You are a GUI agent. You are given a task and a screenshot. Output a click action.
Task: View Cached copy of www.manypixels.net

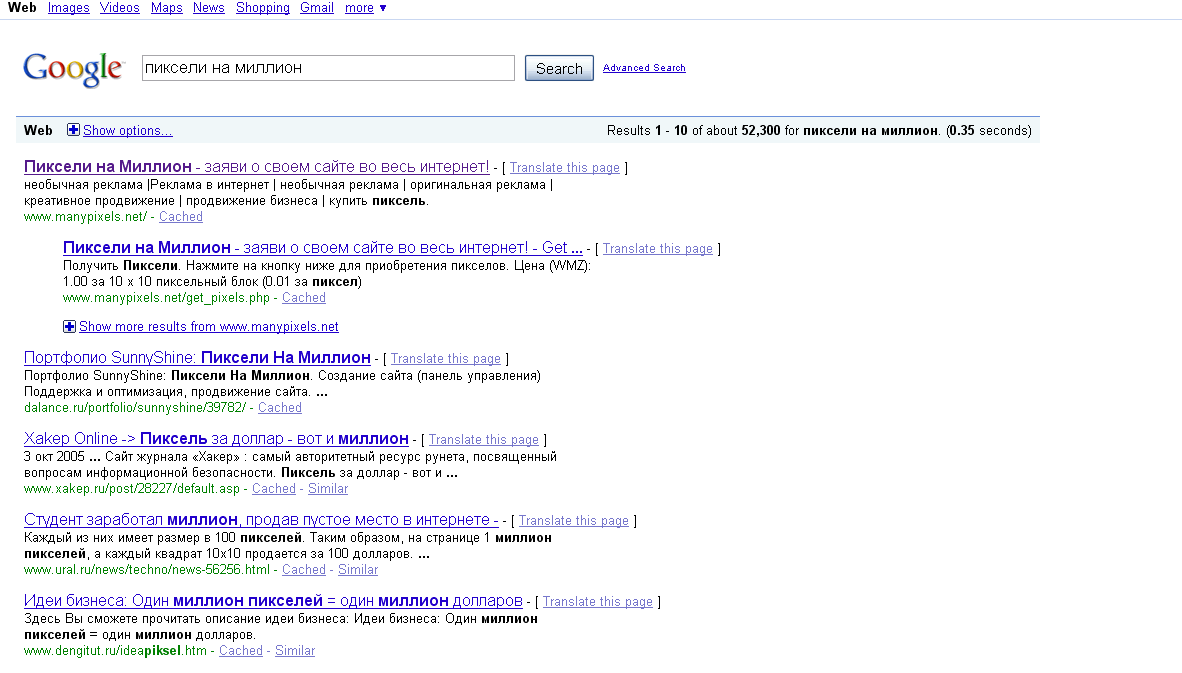pyautogui.click(x=180, y=216)
